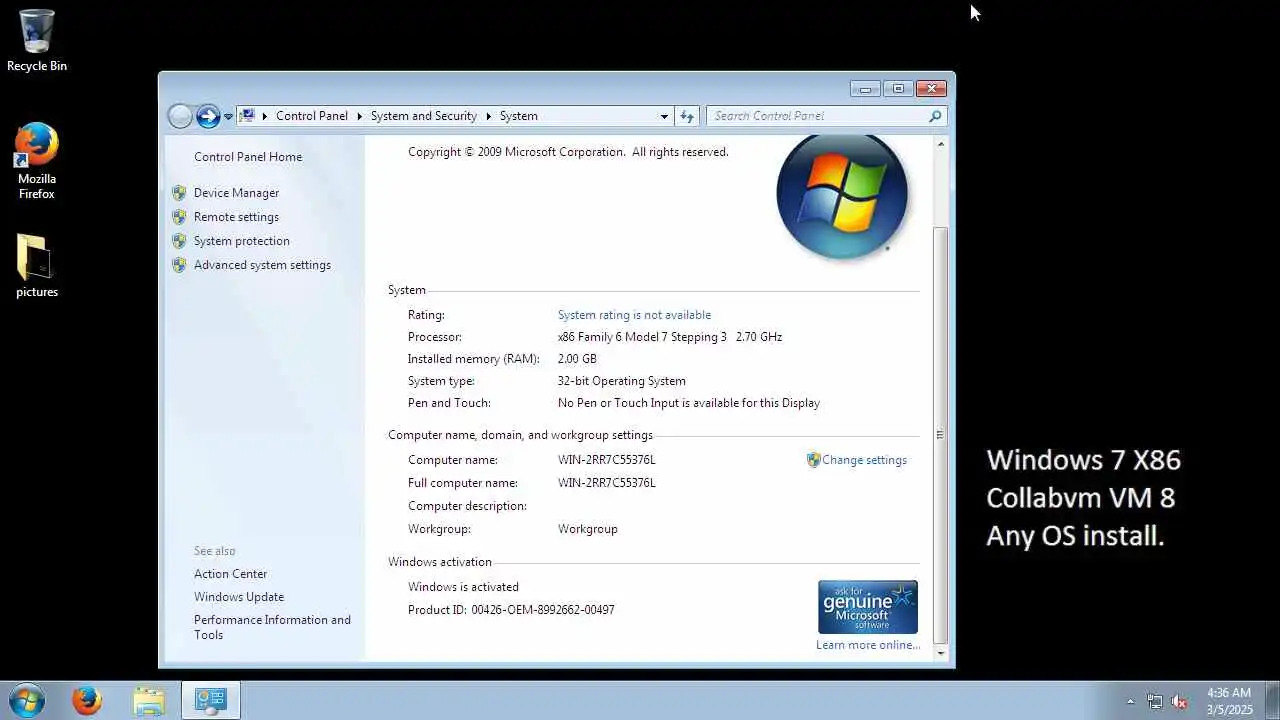Open Performance Information and Tools link
The image size is (1280, 720).
[272, 627]
